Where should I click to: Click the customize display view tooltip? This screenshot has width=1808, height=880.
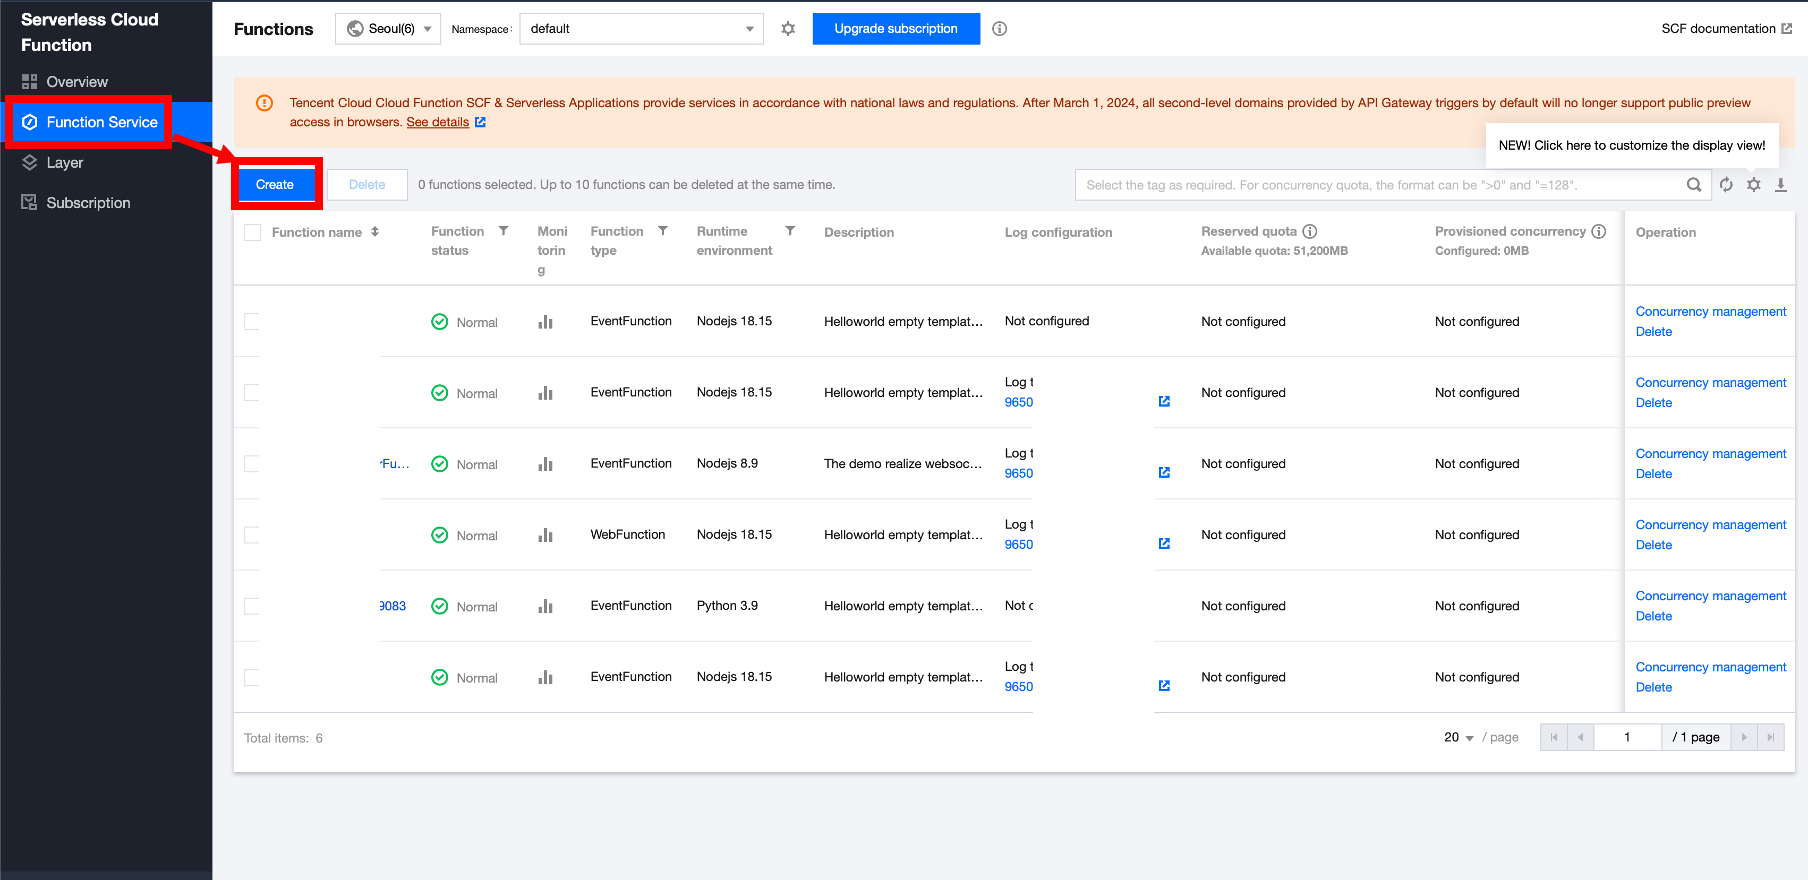[1632, 146]
